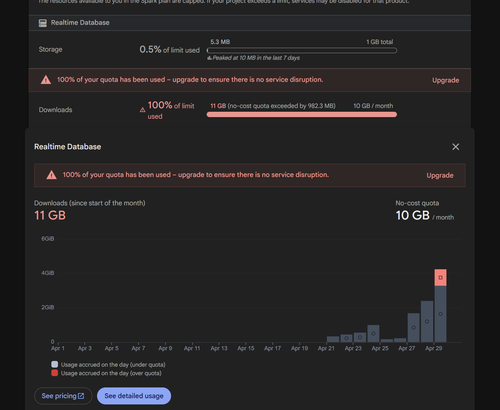Click the Apr 21 bar in downloads chart

[x=333, y=339]
